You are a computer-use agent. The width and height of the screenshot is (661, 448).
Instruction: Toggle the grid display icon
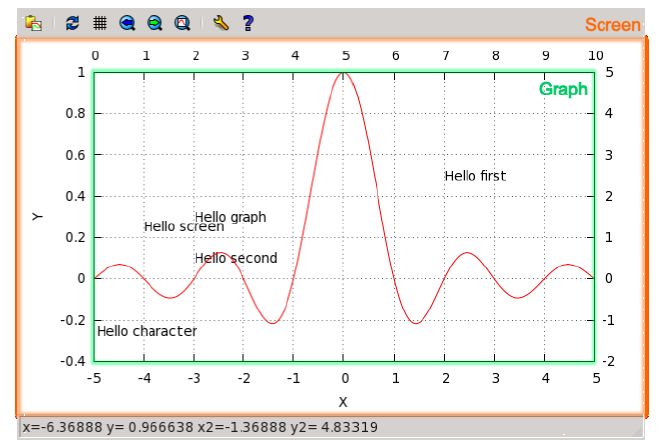[x=100, y=21]
